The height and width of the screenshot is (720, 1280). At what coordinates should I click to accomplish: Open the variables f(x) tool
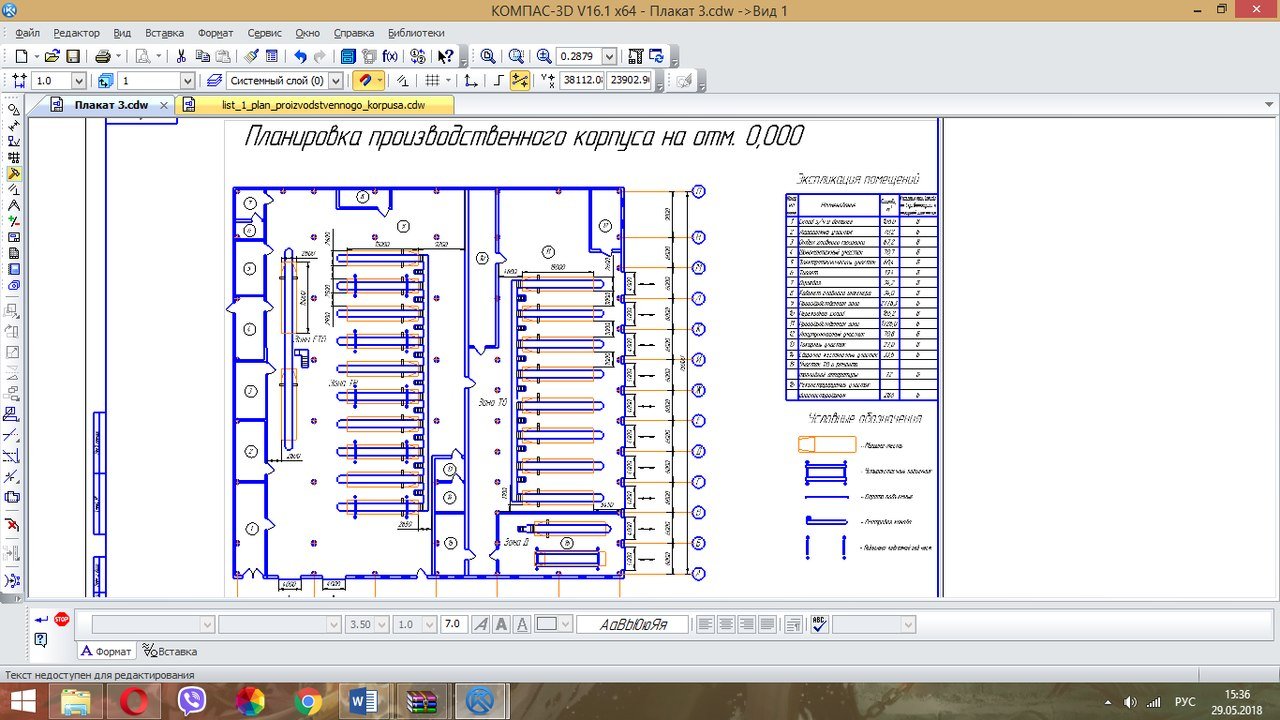point(390,57)
